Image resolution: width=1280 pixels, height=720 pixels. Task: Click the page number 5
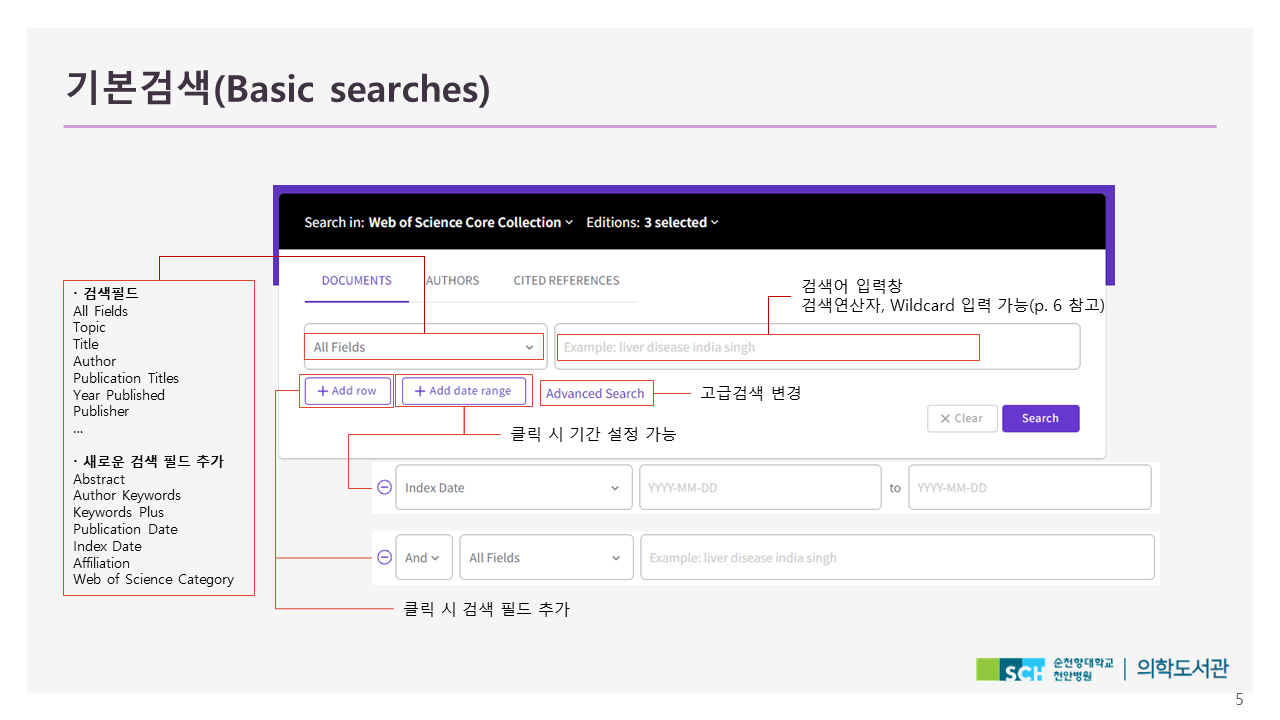pyautogui.click(x=1239, y=700)
